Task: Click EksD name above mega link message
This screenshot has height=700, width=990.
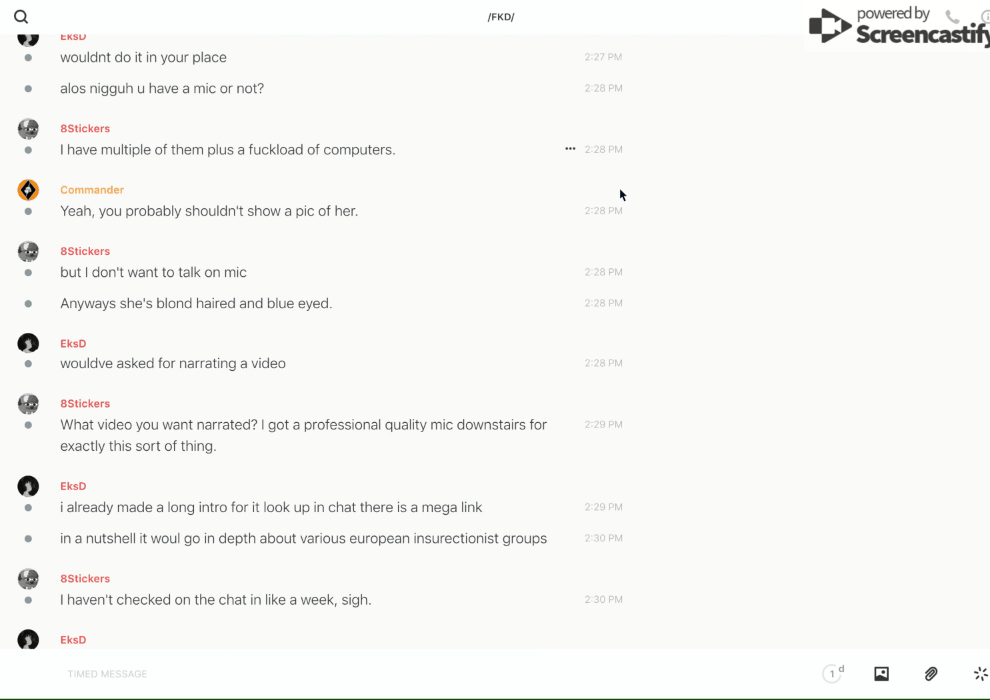Action: [x=73, y=486]
